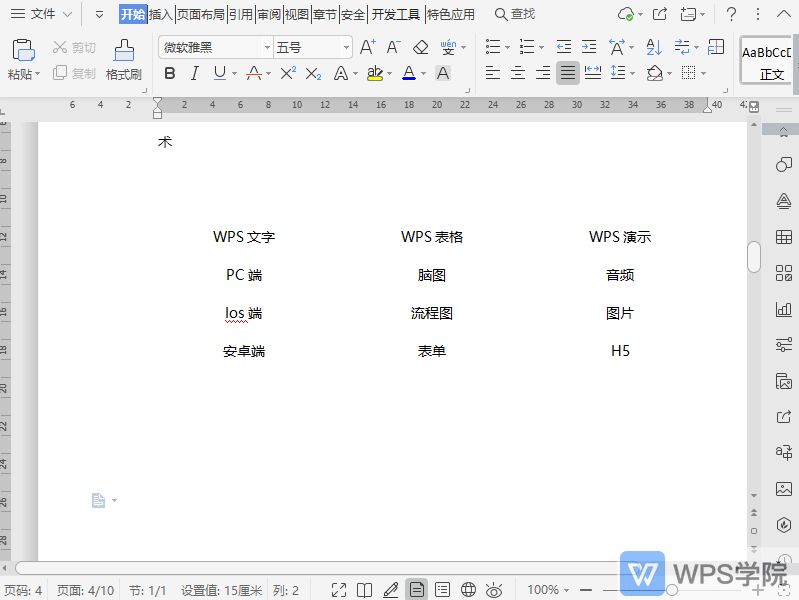The image size is (799, 600).
Task: Center align the paragraph
Action: (518, 73)
